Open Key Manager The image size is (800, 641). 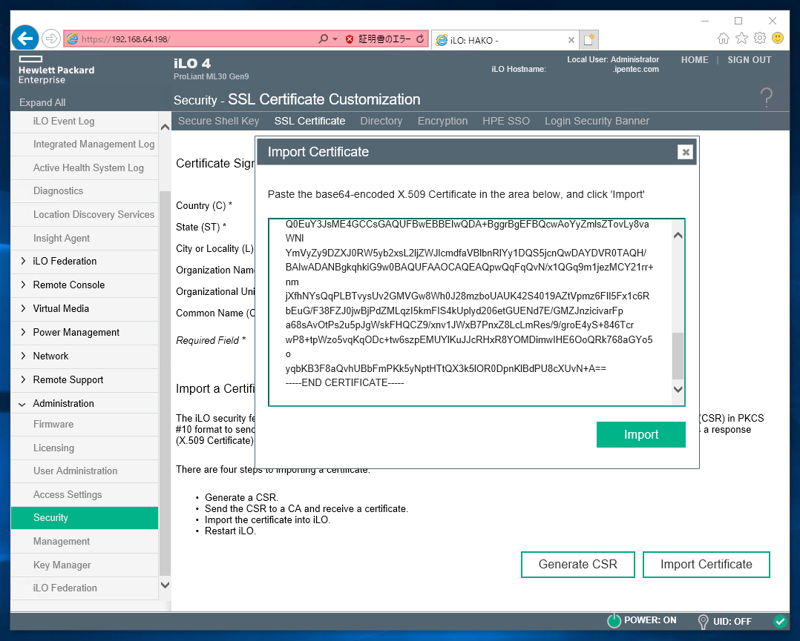[85, 565]
